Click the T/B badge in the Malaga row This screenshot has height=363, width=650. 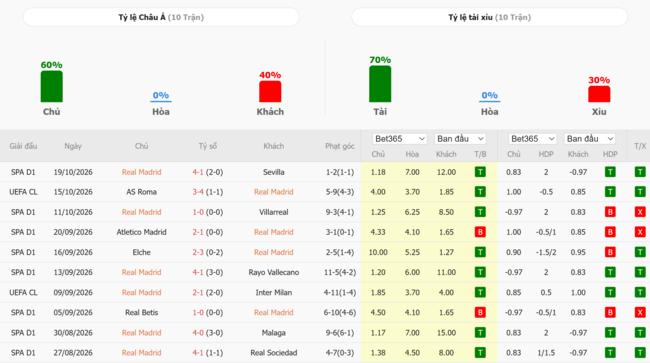coord(480,333)
